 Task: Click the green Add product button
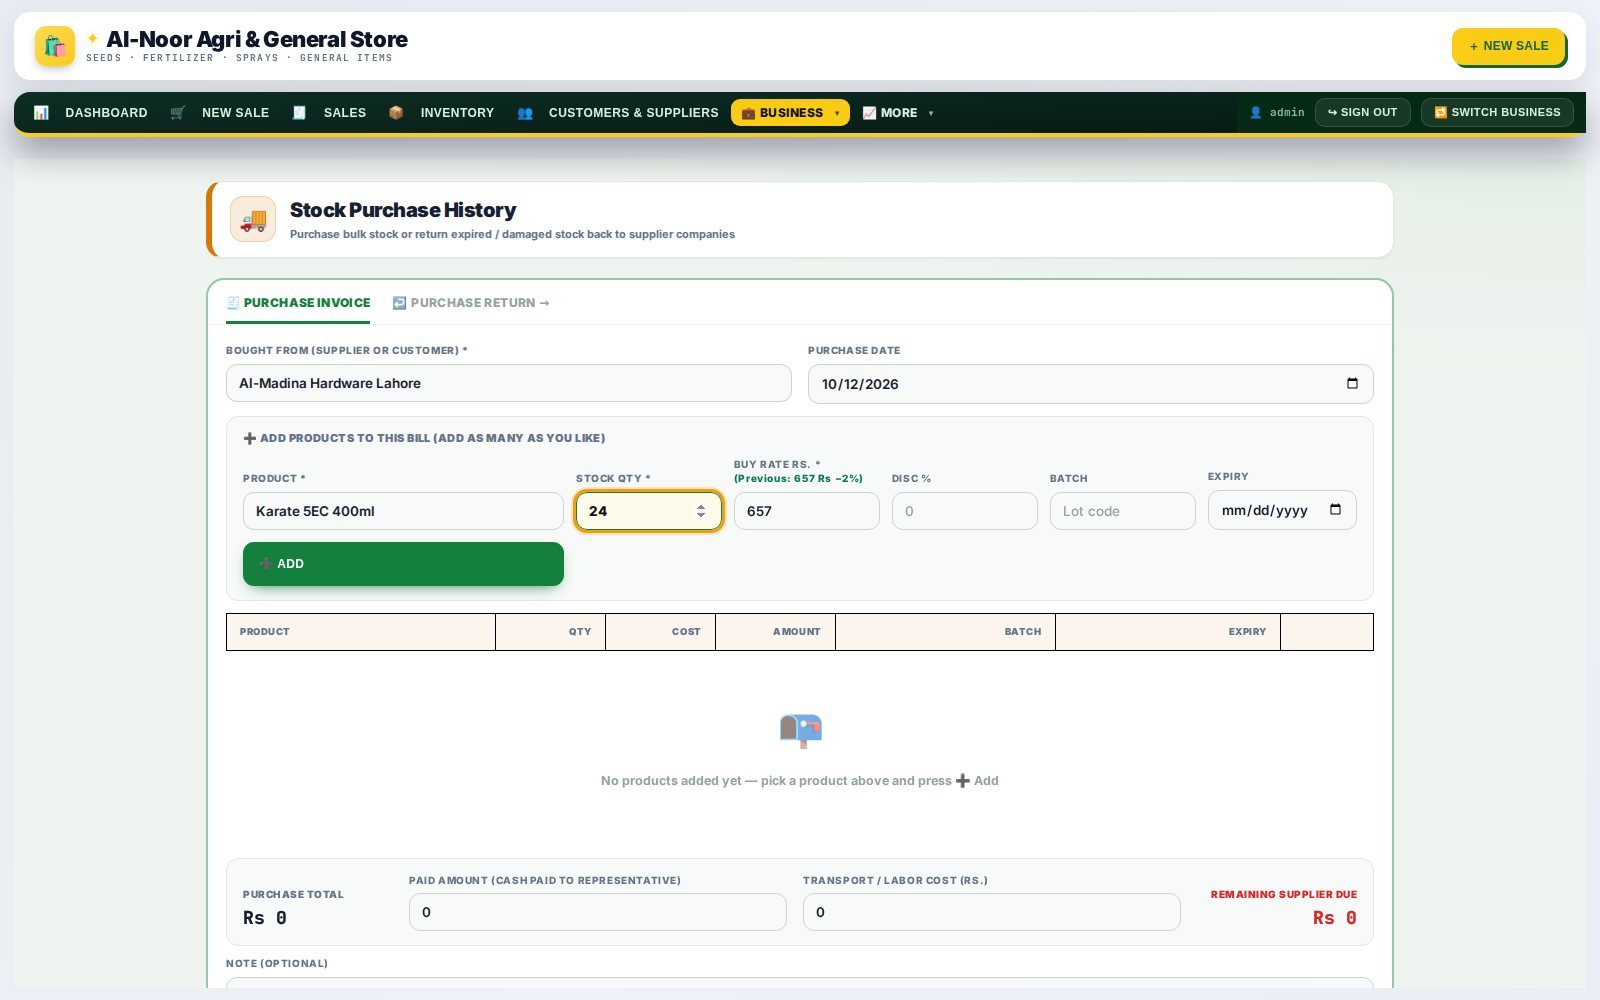403,564
